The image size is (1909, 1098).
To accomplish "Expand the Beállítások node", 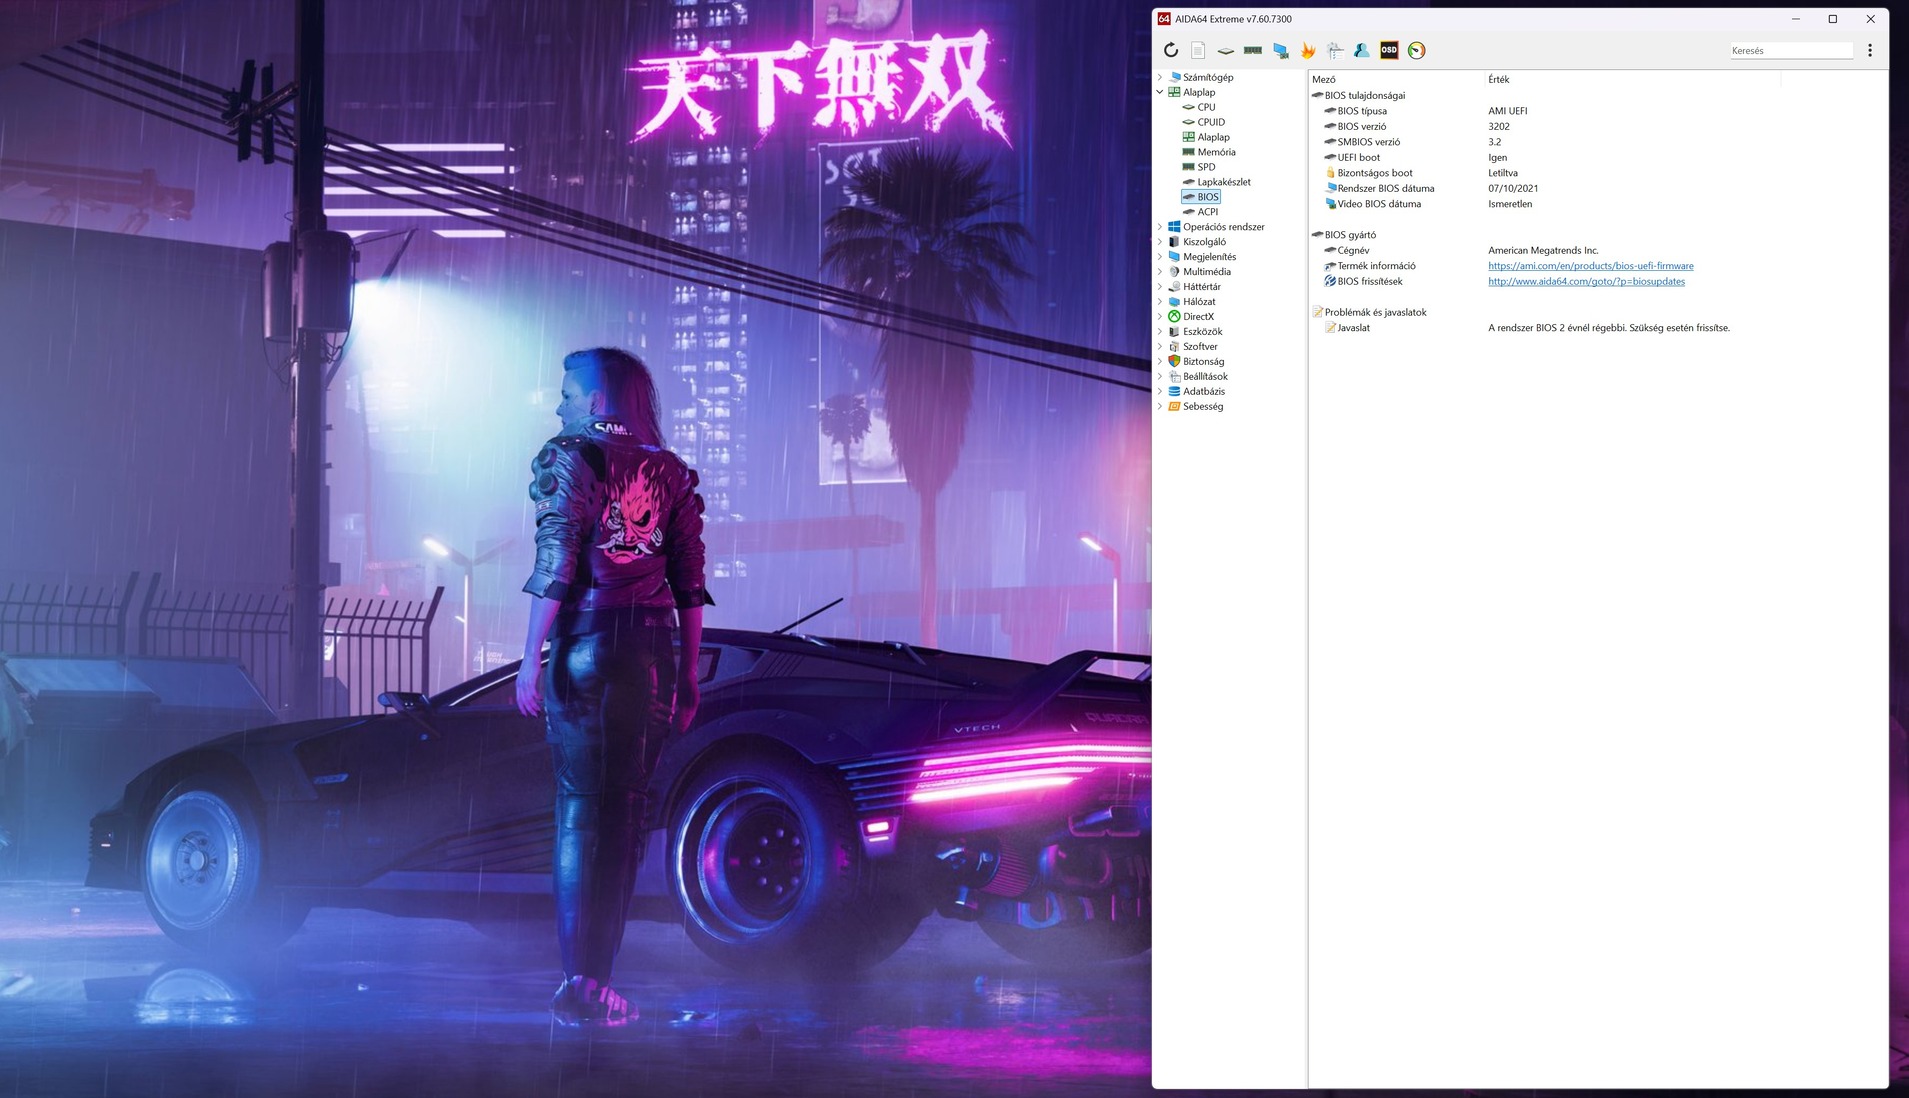I will [x=1160, y=377].
